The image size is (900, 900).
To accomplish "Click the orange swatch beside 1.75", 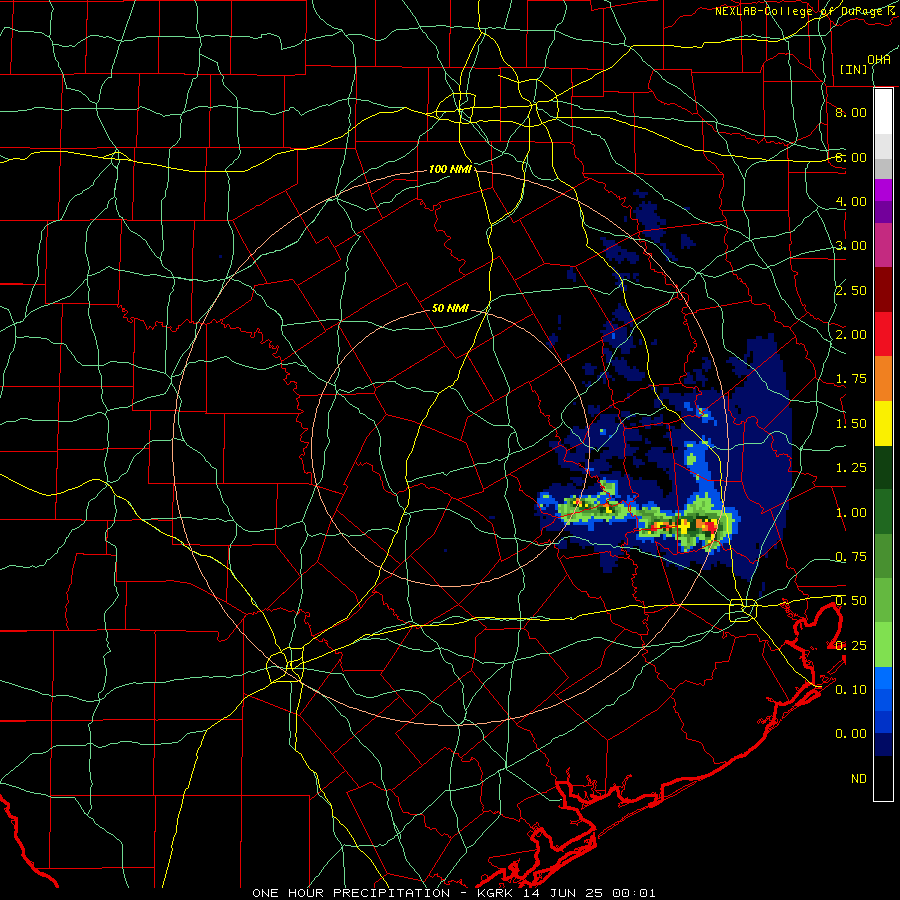I will point(883,379).
